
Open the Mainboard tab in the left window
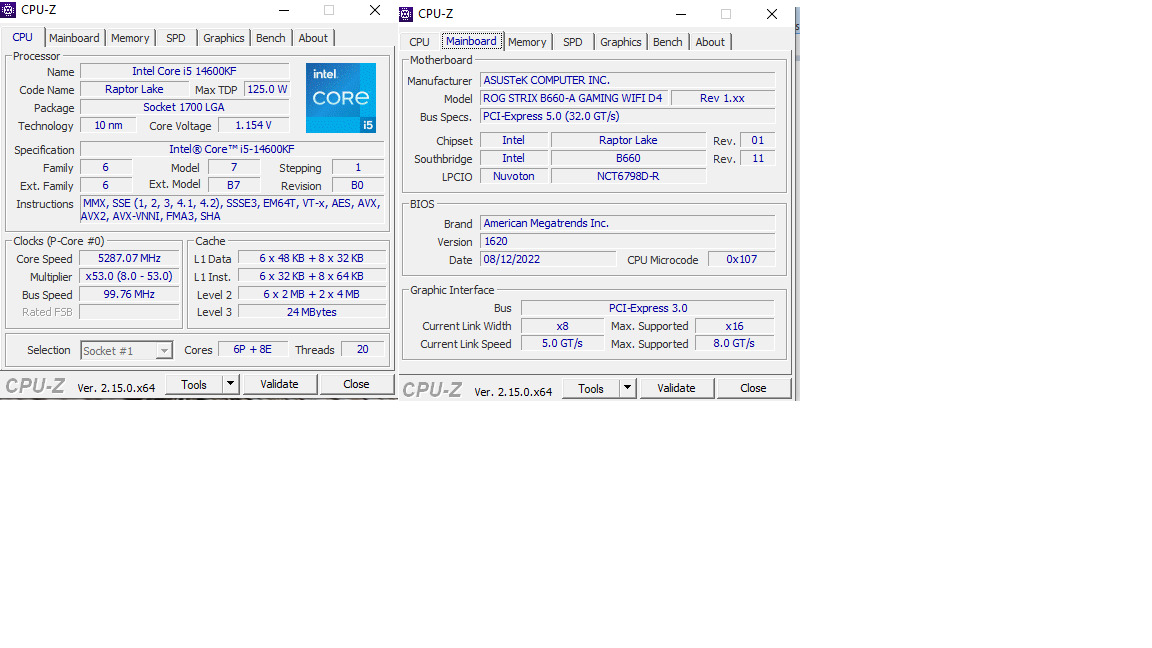(74, 38)
